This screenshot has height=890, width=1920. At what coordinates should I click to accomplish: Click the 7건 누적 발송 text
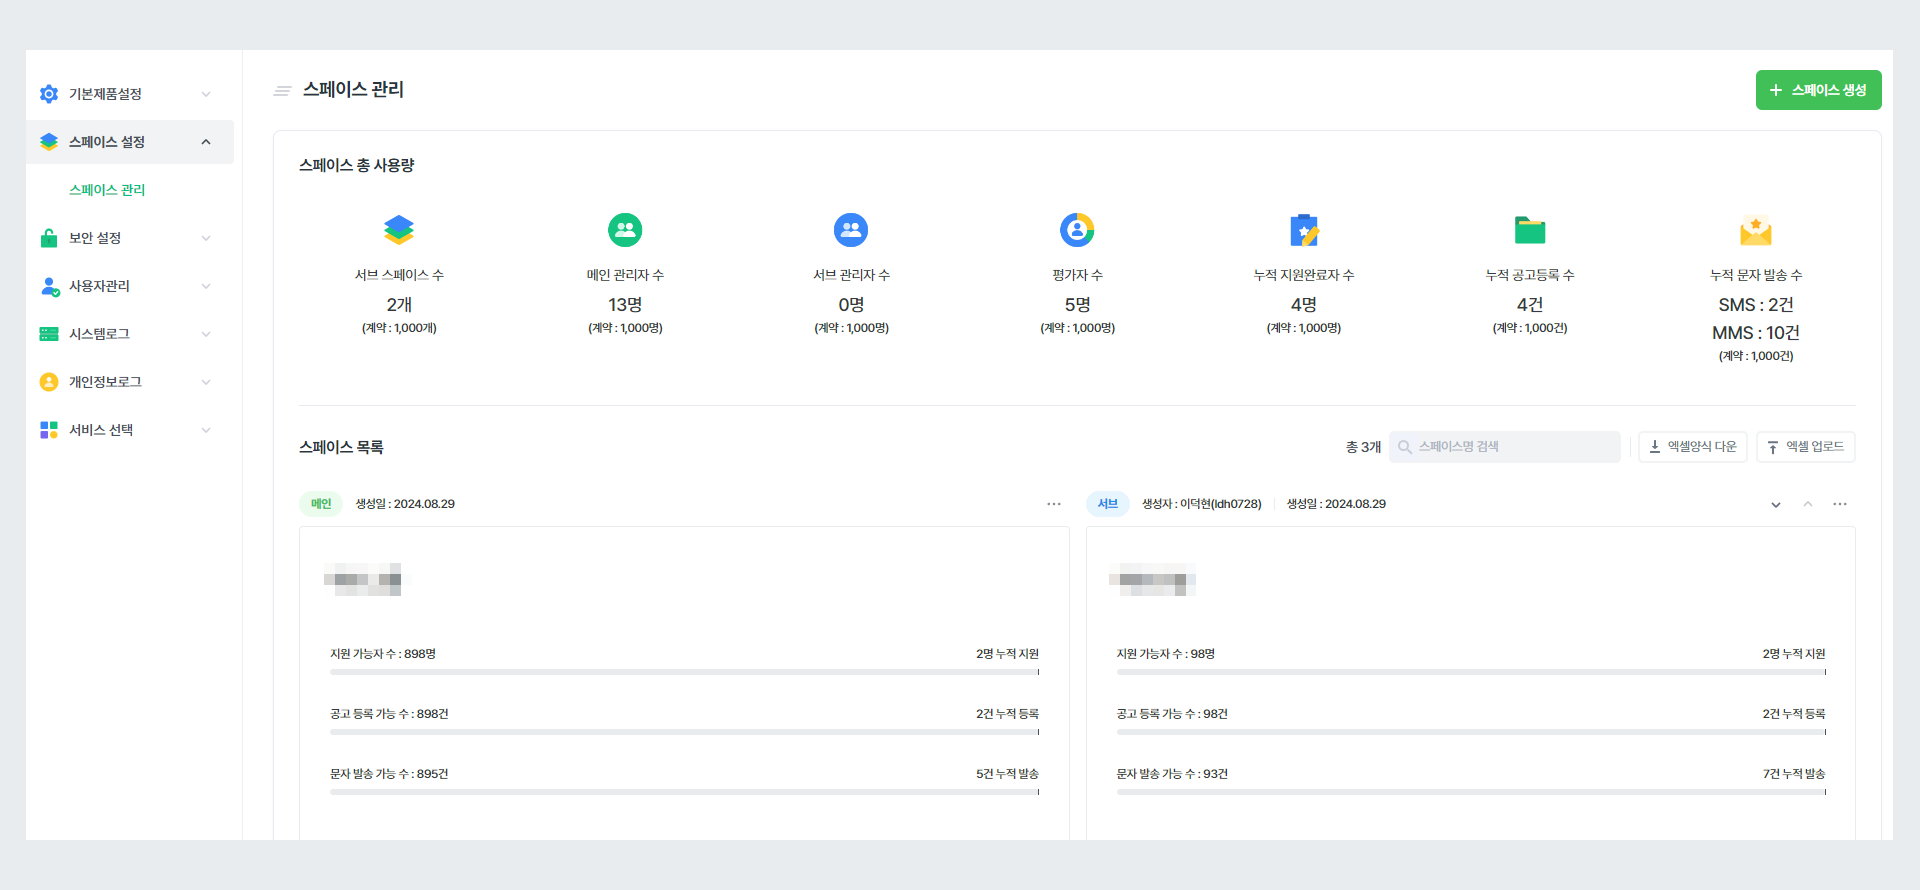pos(1794,774)
